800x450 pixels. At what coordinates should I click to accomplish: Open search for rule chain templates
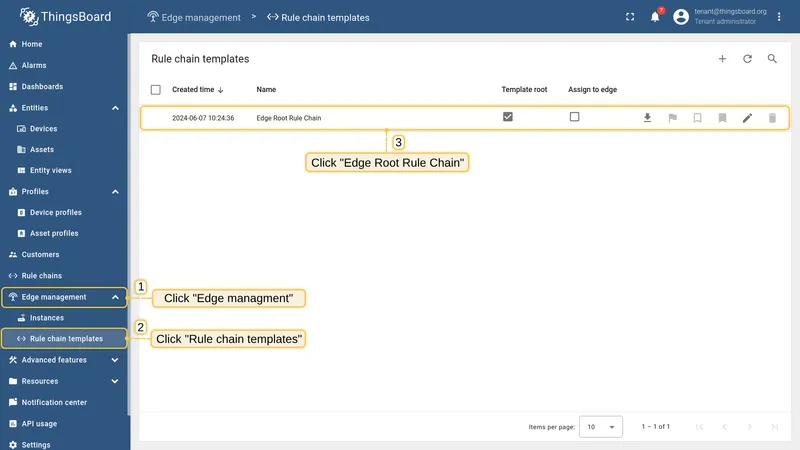tap(772, 59)
